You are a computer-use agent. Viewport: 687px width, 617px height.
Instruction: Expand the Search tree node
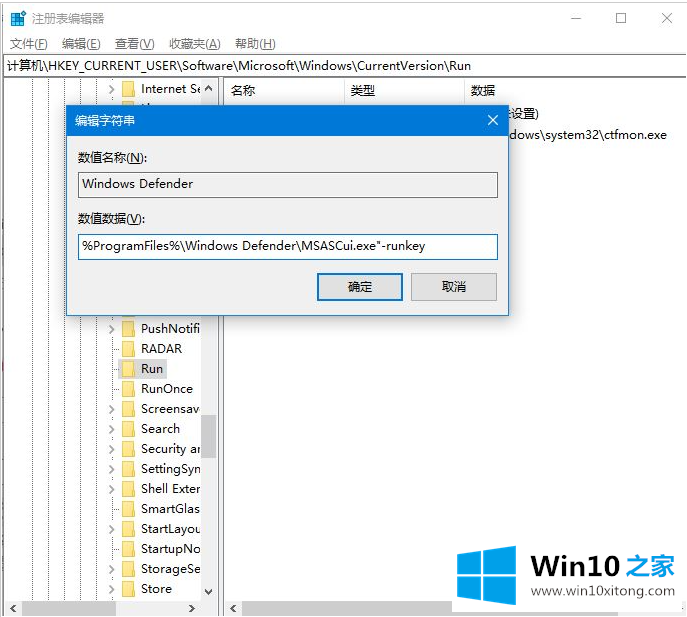tap(111, 429)
